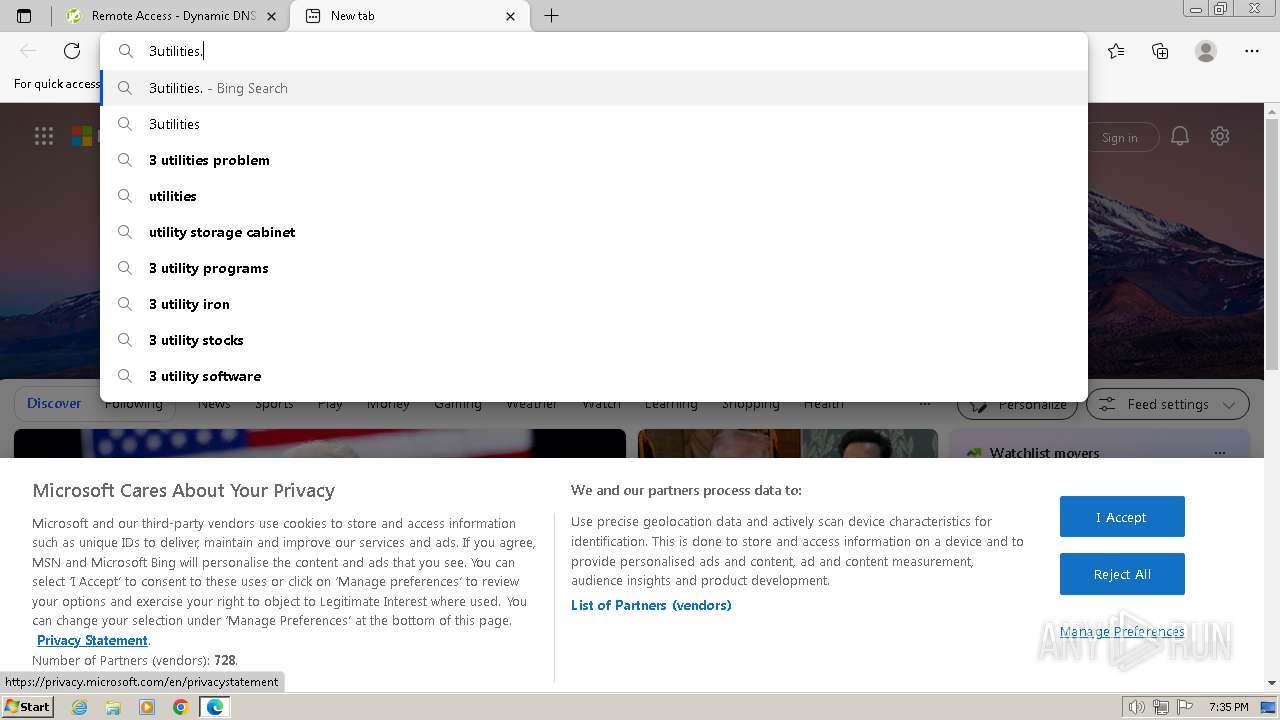
Task: Open the Windows Start button
Action: [x=27, y=706]
